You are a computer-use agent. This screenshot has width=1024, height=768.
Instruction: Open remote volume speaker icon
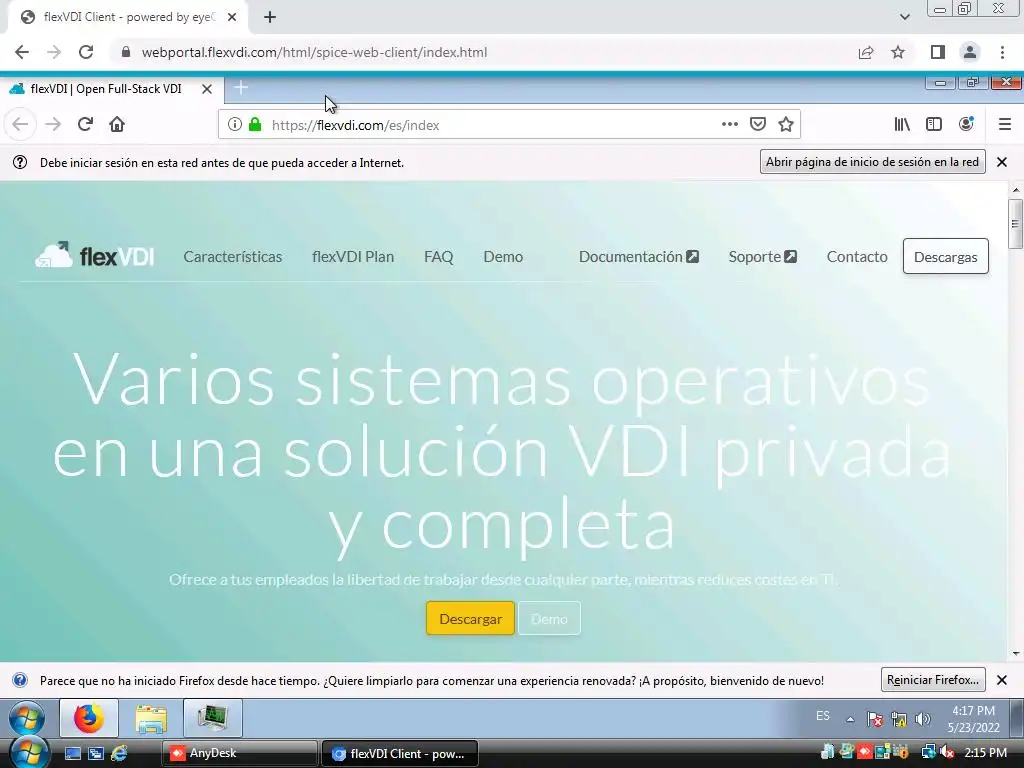pos(923,719)
